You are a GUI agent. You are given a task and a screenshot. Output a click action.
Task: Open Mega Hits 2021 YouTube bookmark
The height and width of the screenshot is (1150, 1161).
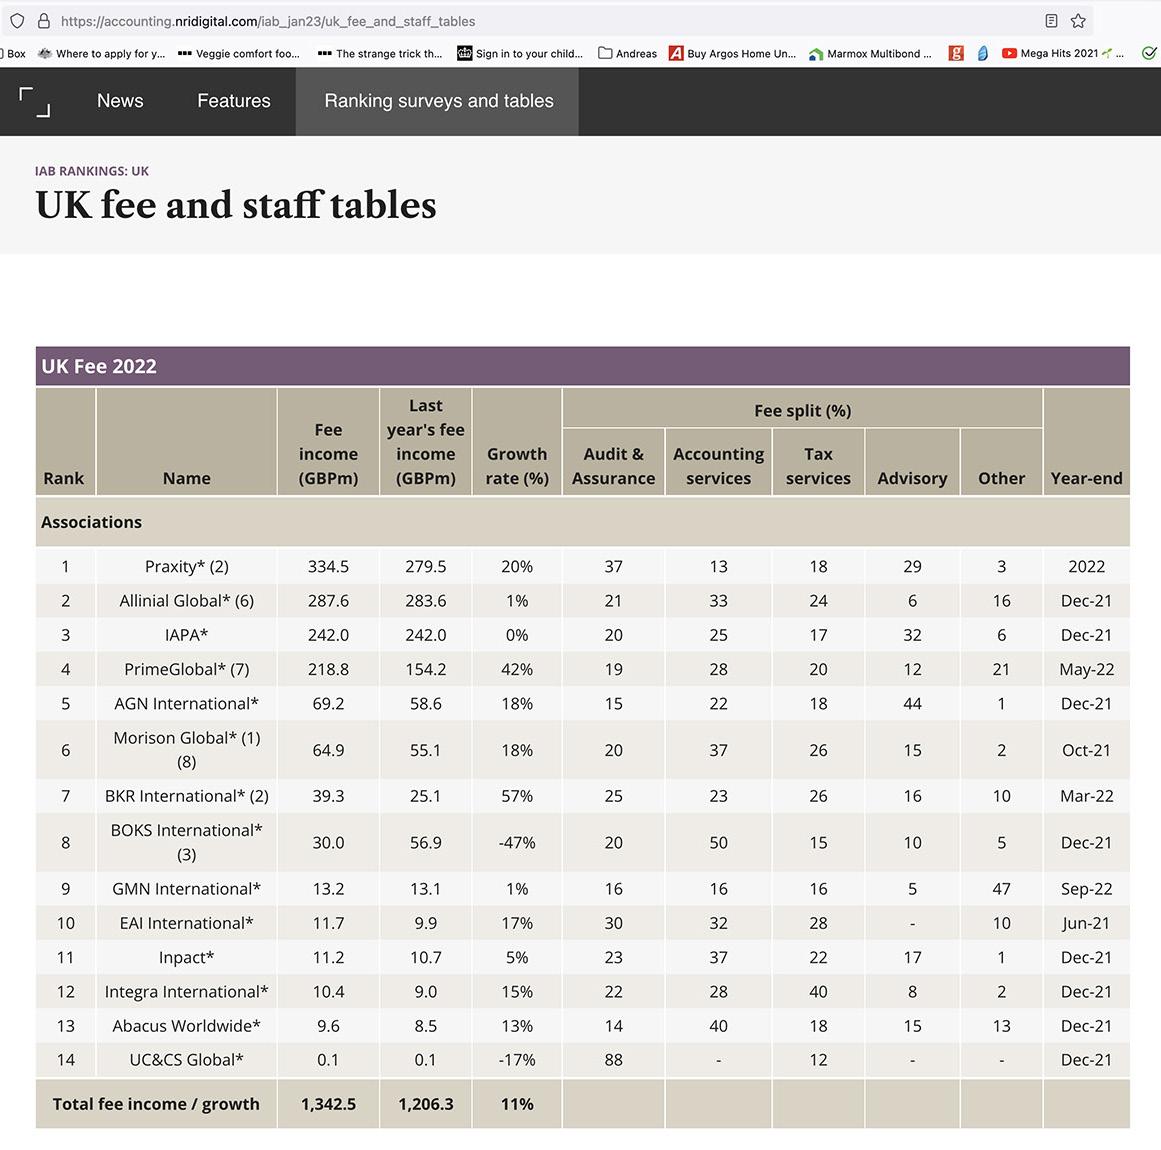coord(1058,54)
